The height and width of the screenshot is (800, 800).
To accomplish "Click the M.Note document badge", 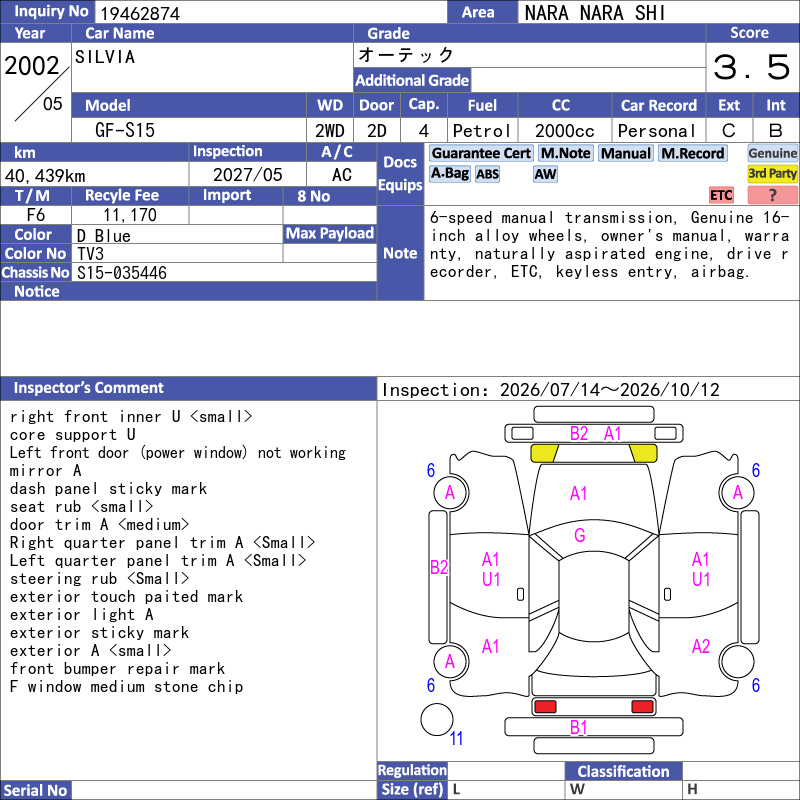I will [565, 153].
